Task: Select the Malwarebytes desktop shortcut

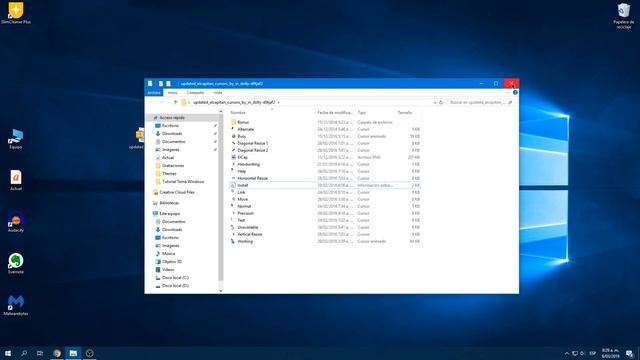Action: click(x=16, y=306)
